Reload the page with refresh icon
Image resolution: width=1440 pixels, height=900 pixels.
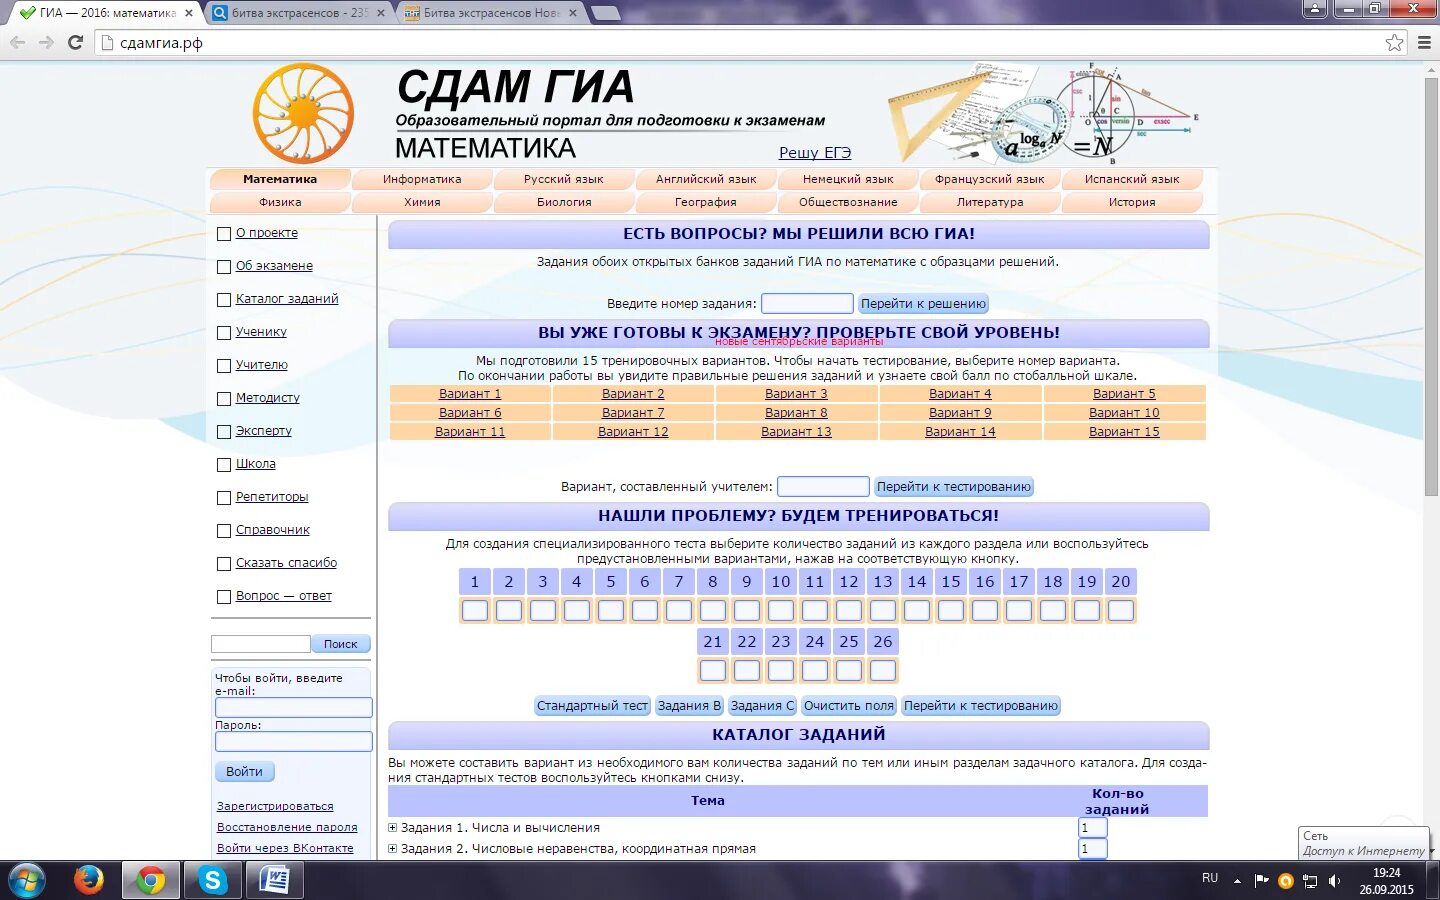point(75,43)
